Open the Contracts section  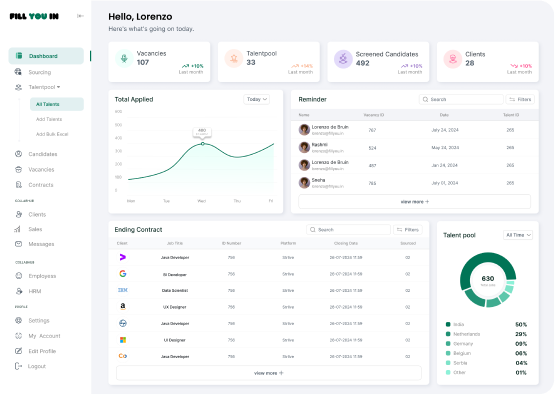point(41,185)
